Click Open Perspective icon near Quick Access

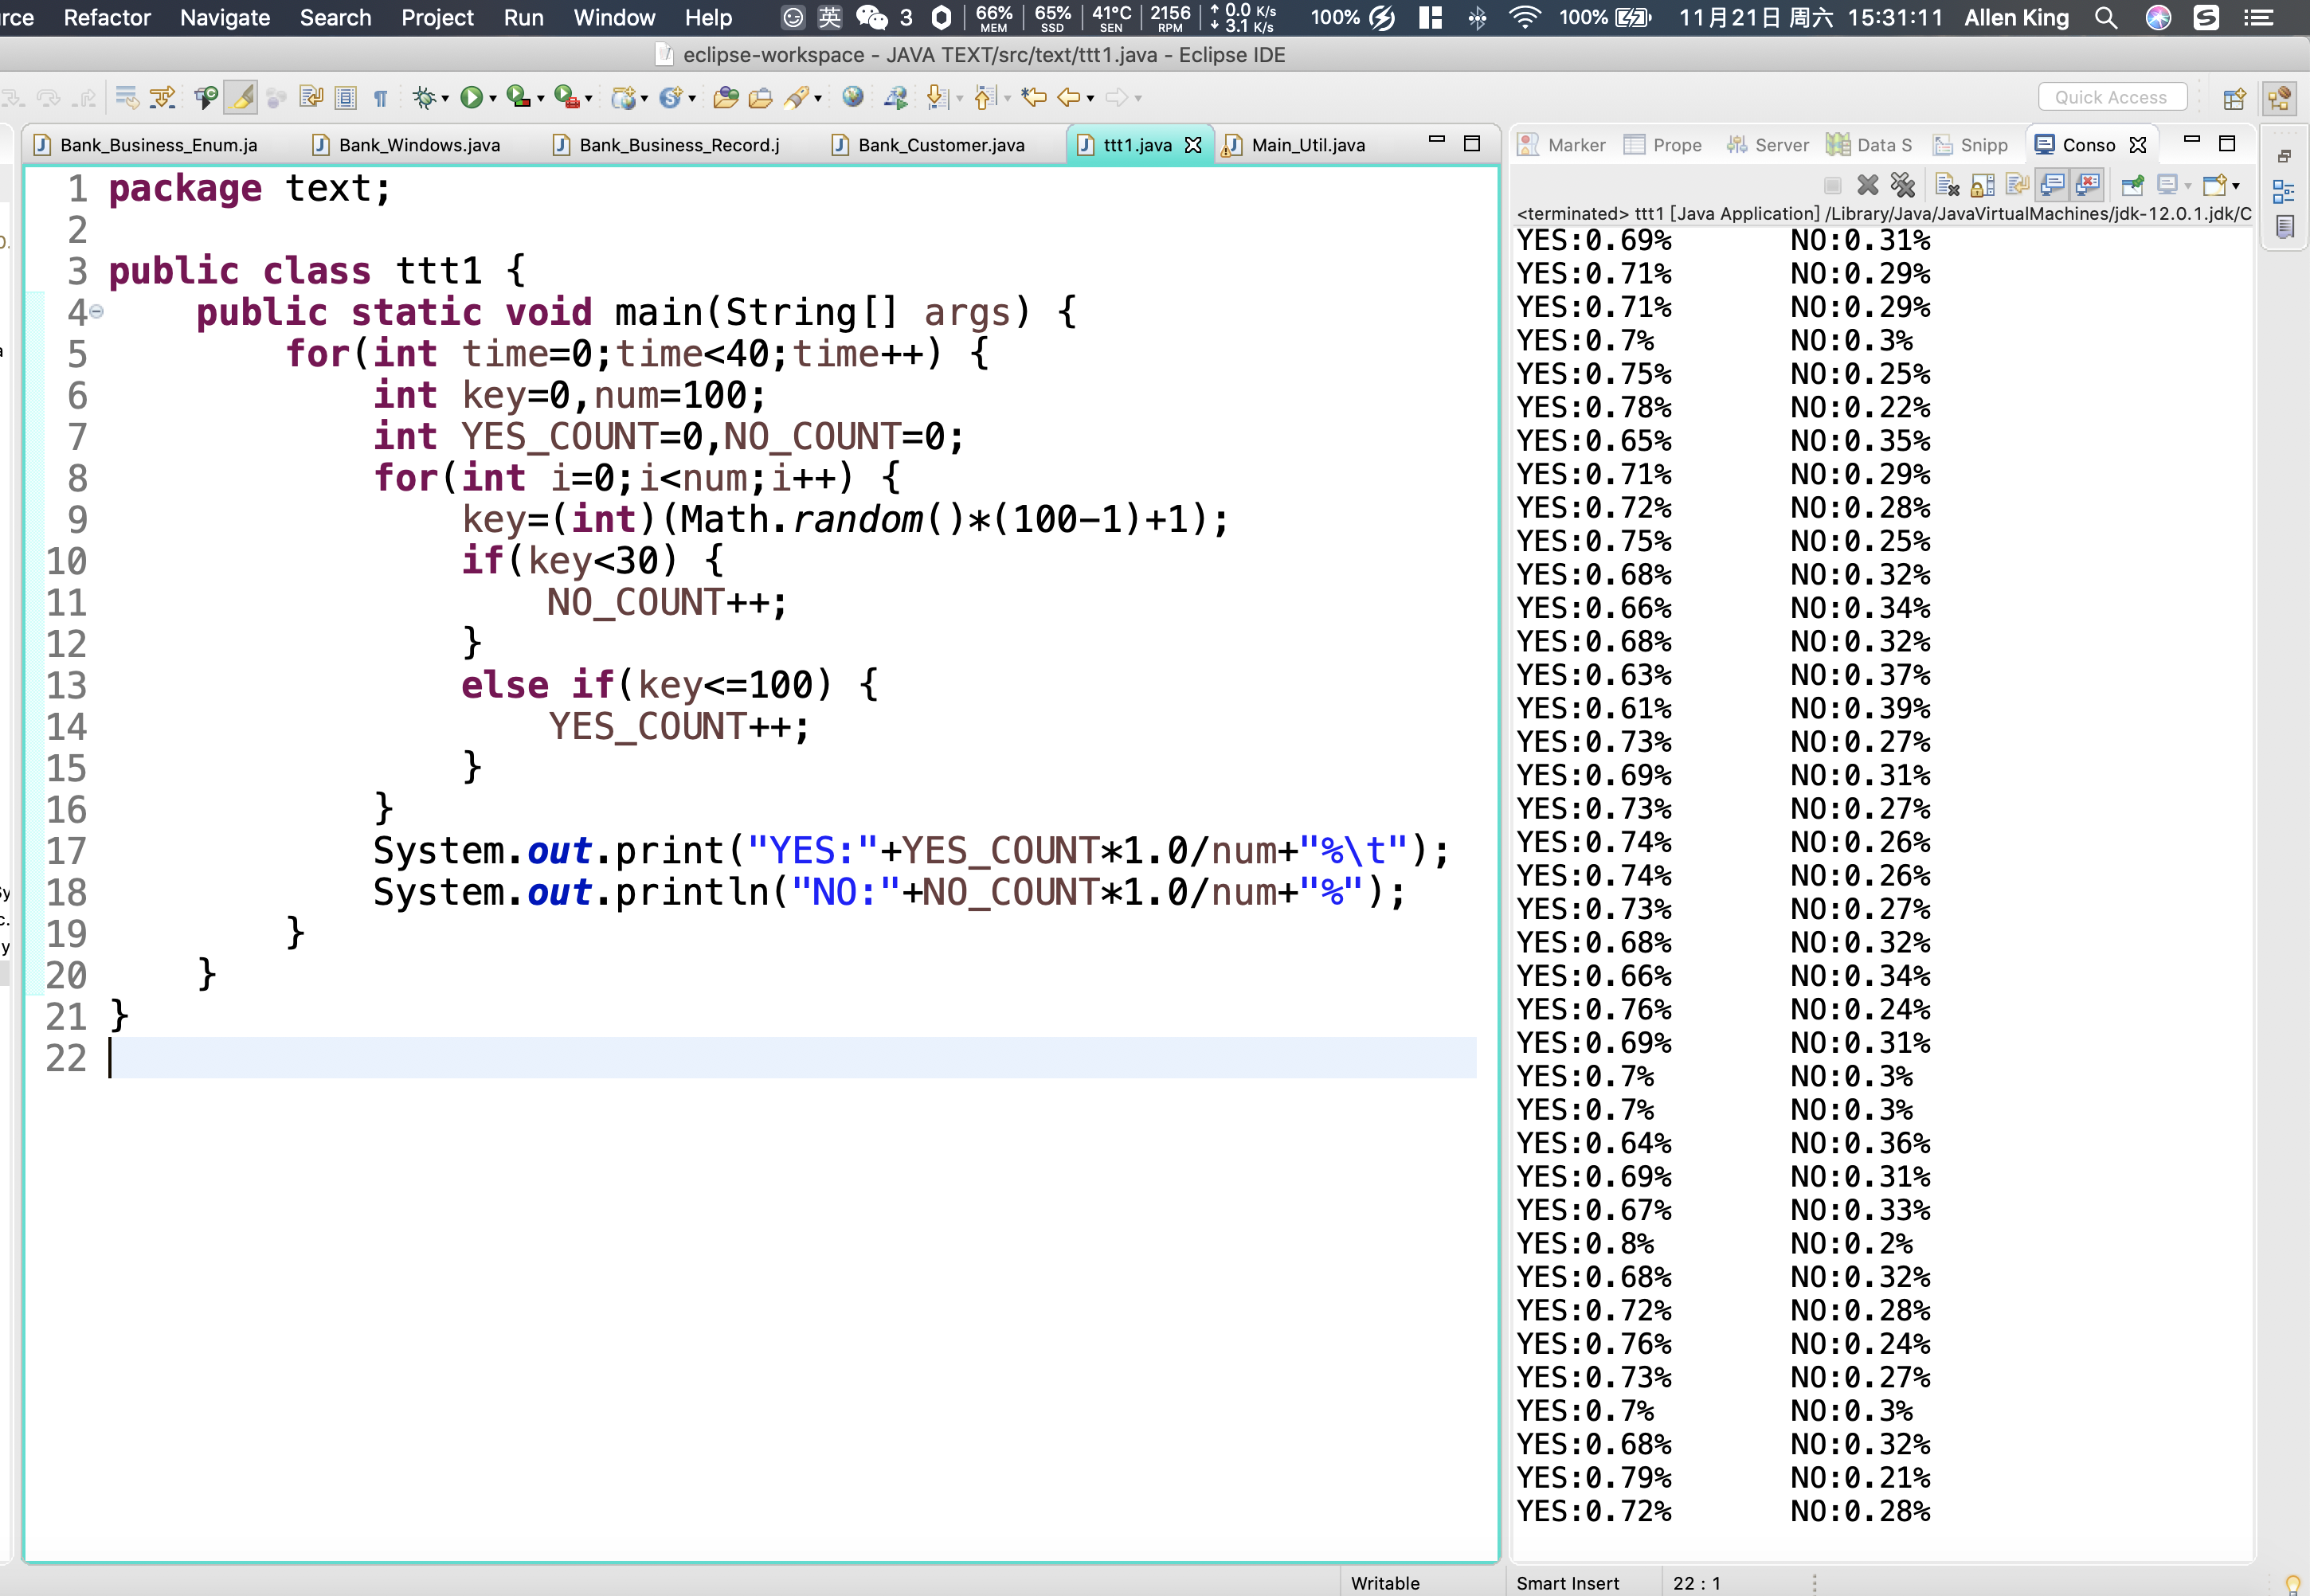click(x=2234, y=98)
